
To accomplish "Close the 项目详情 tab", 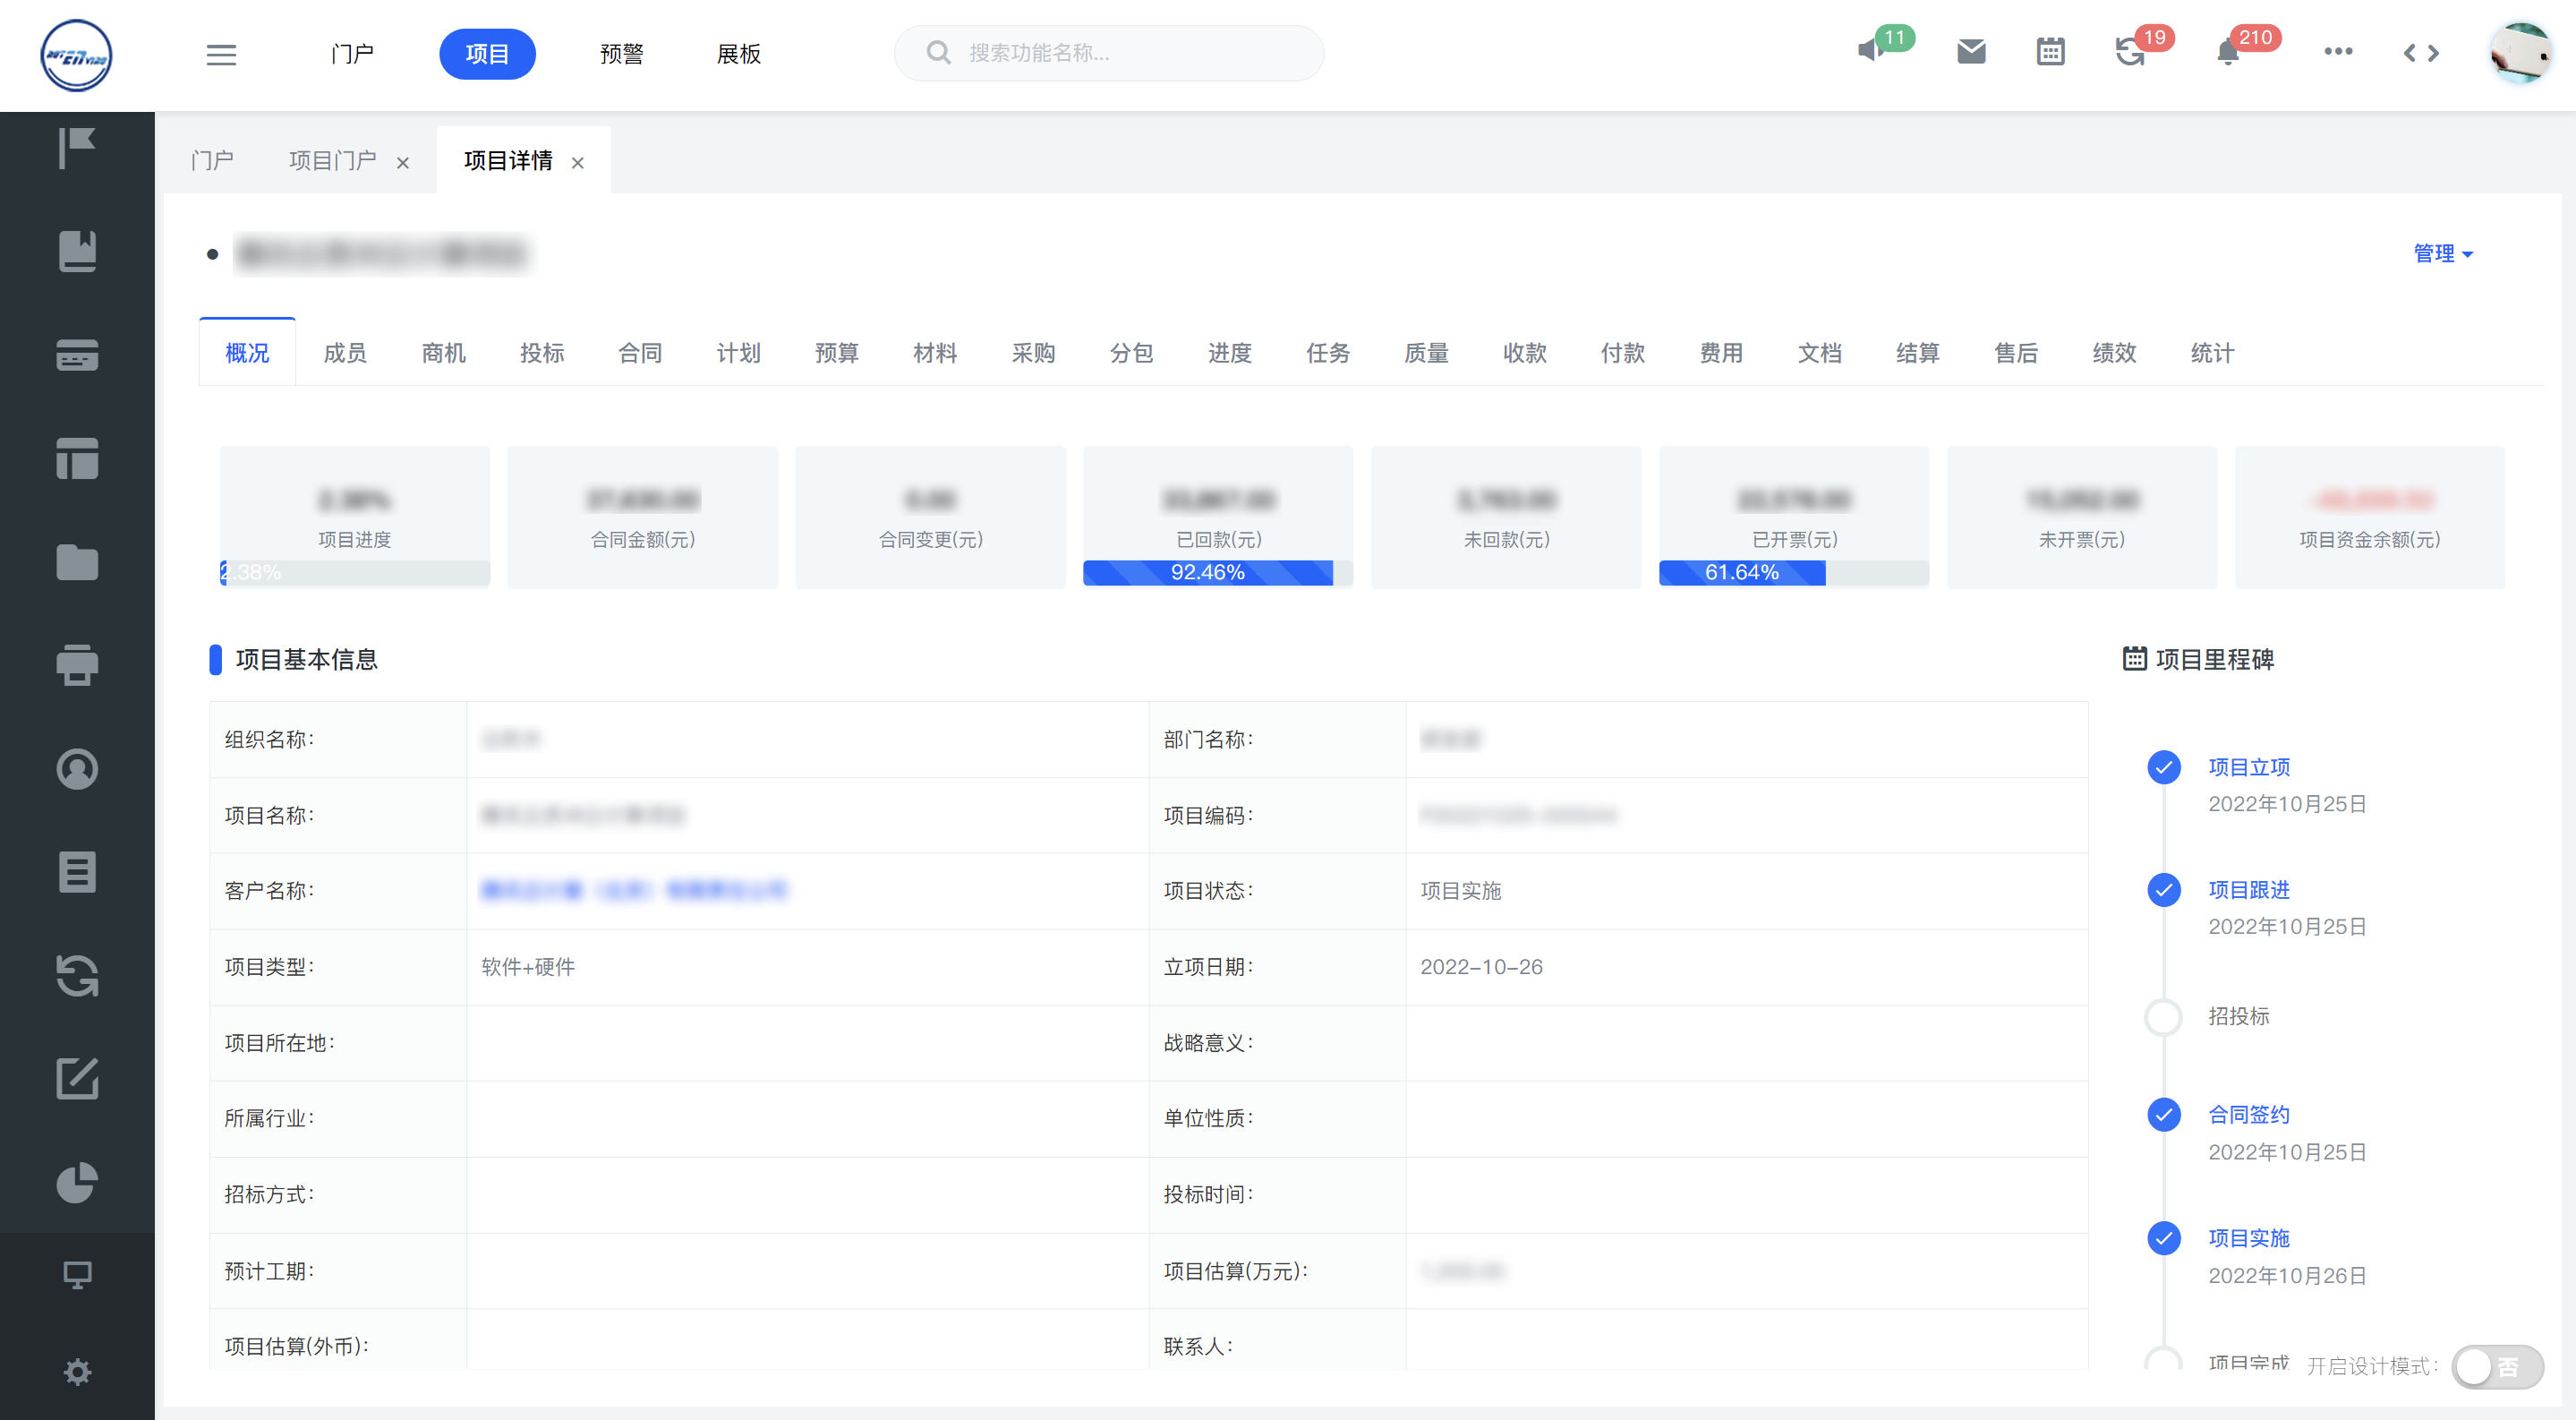I will [x=577, y=162].
